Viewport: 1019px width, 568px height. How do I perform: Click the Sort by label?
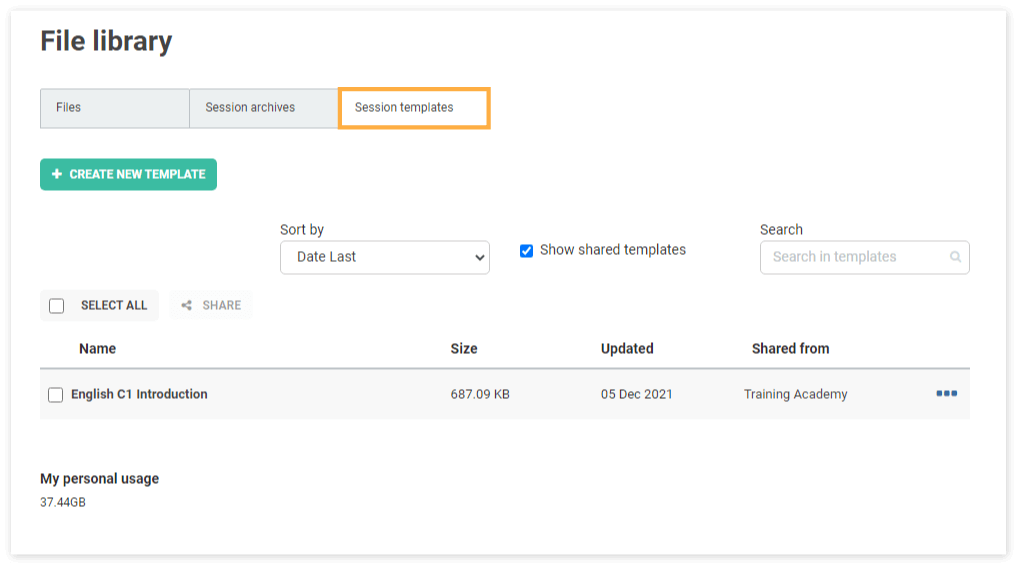pyautogui.click(x=302, y=229)
